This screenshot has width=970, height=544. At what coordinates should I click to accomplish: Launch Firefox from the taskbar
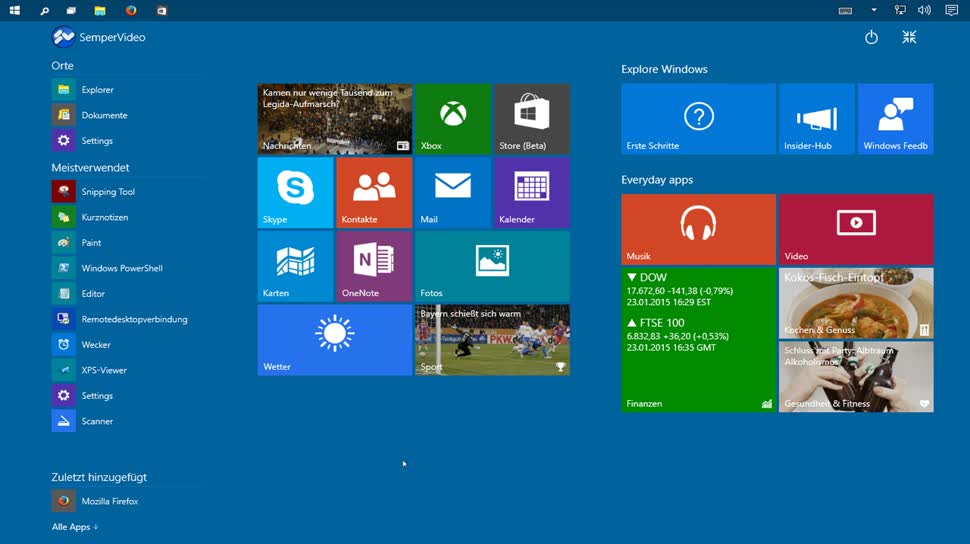131,11
